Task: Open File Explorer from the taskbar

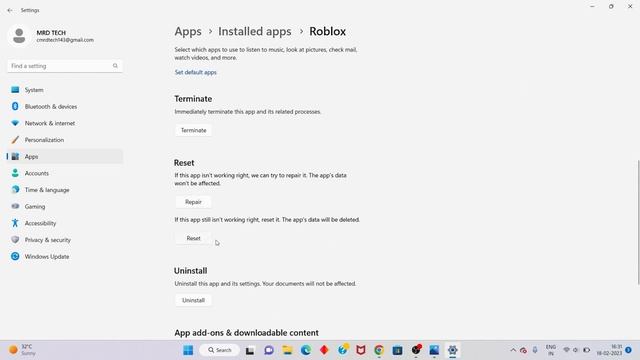Action: point(287,350)
